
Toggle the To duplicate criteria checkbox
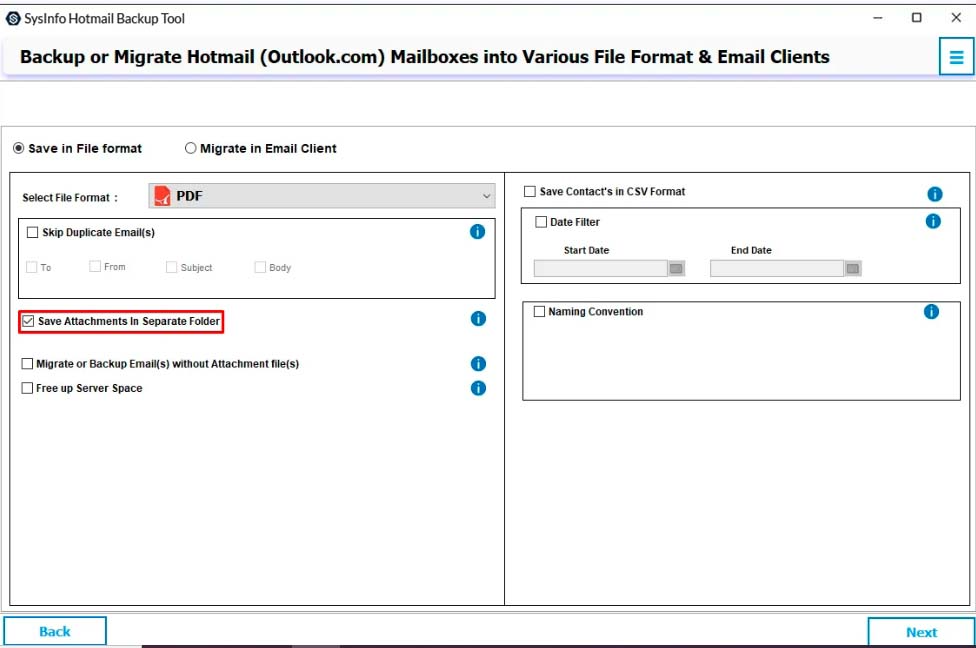point(32,267)
